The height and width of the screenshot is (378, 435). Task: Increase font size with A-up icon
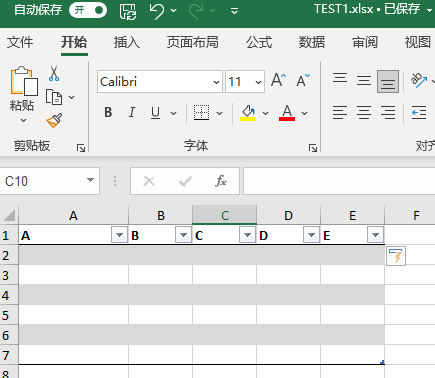click(x=278, y=80)
